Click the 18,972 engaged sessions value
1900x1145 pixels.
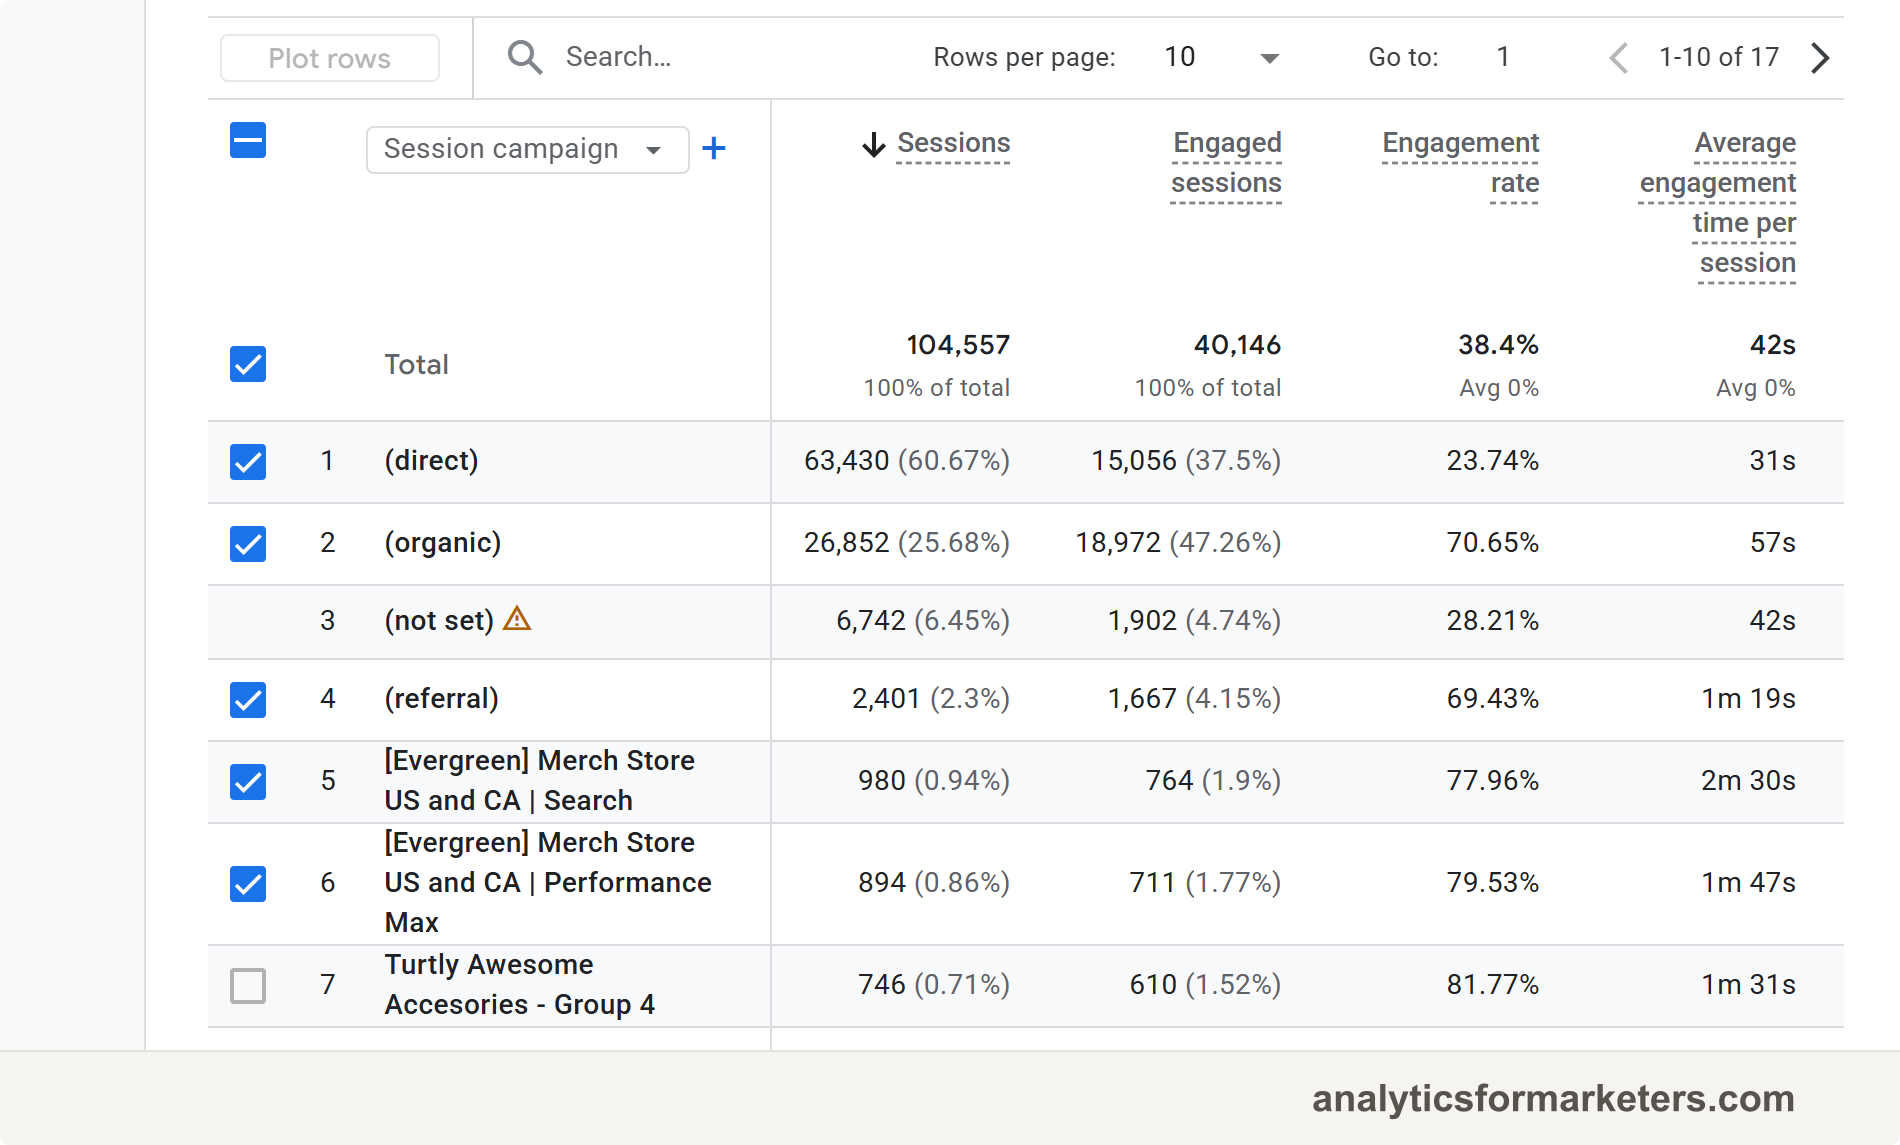[x=1118, y=543]
